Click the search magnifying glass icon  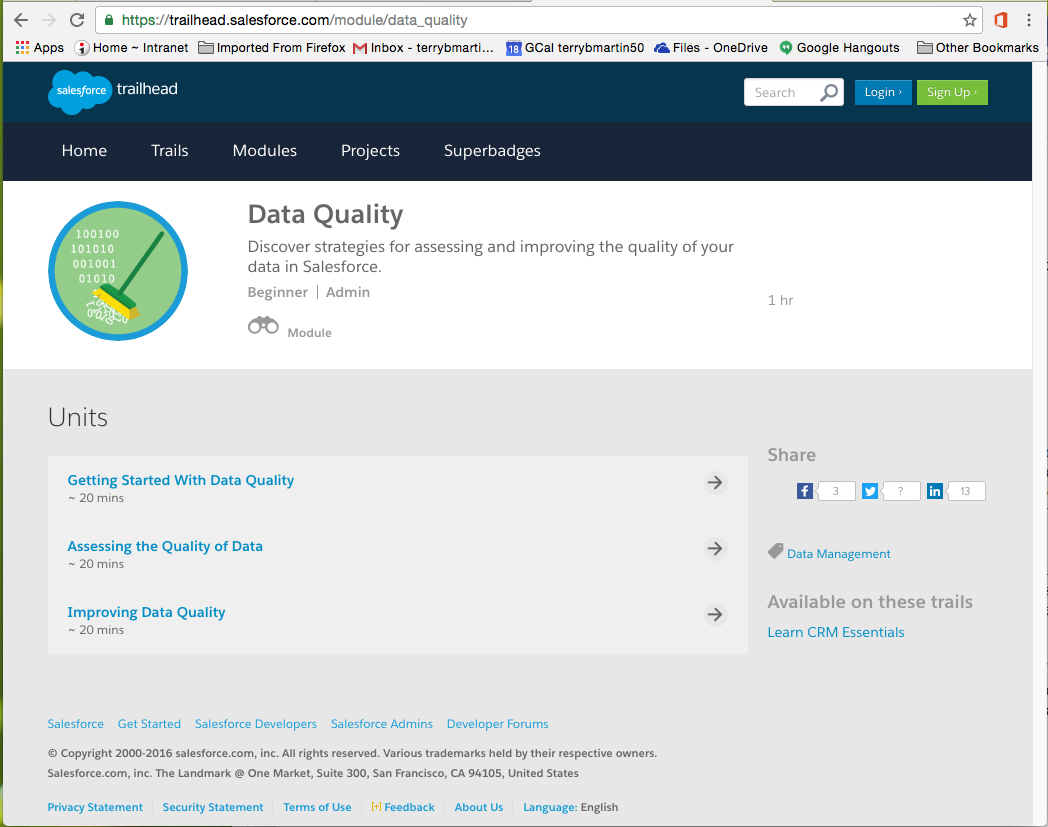(x=829, y=91)
